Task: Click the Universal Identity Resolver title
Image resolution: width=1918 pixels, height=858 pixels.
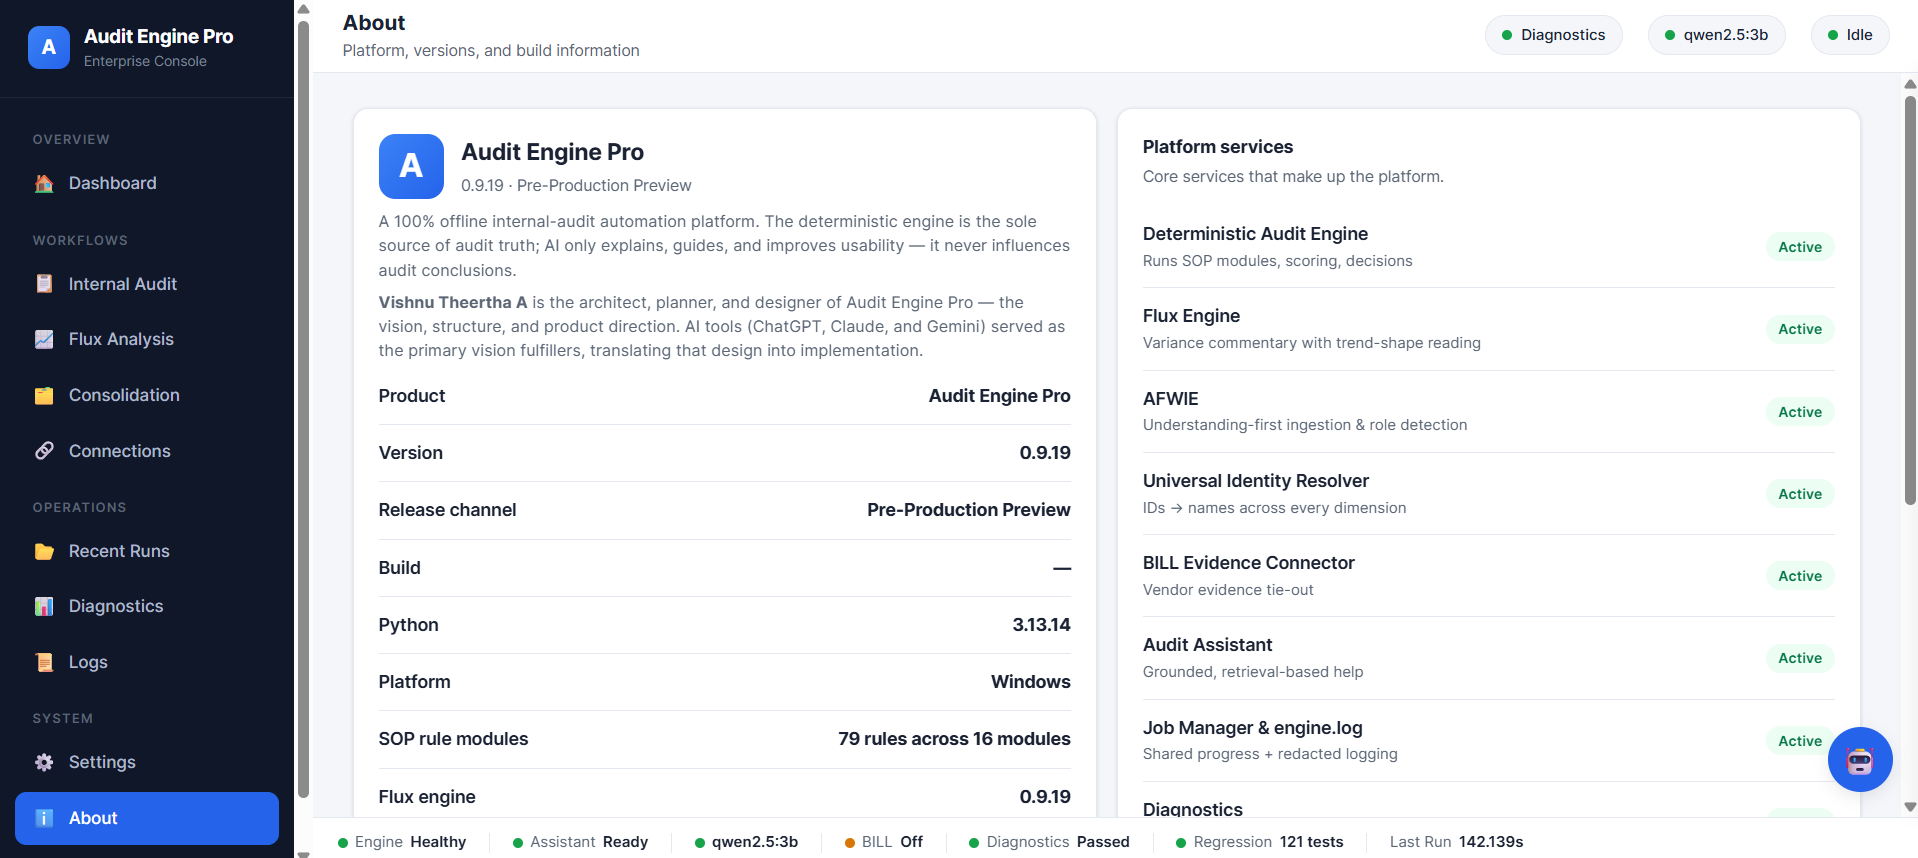Action: point(1255,481)
